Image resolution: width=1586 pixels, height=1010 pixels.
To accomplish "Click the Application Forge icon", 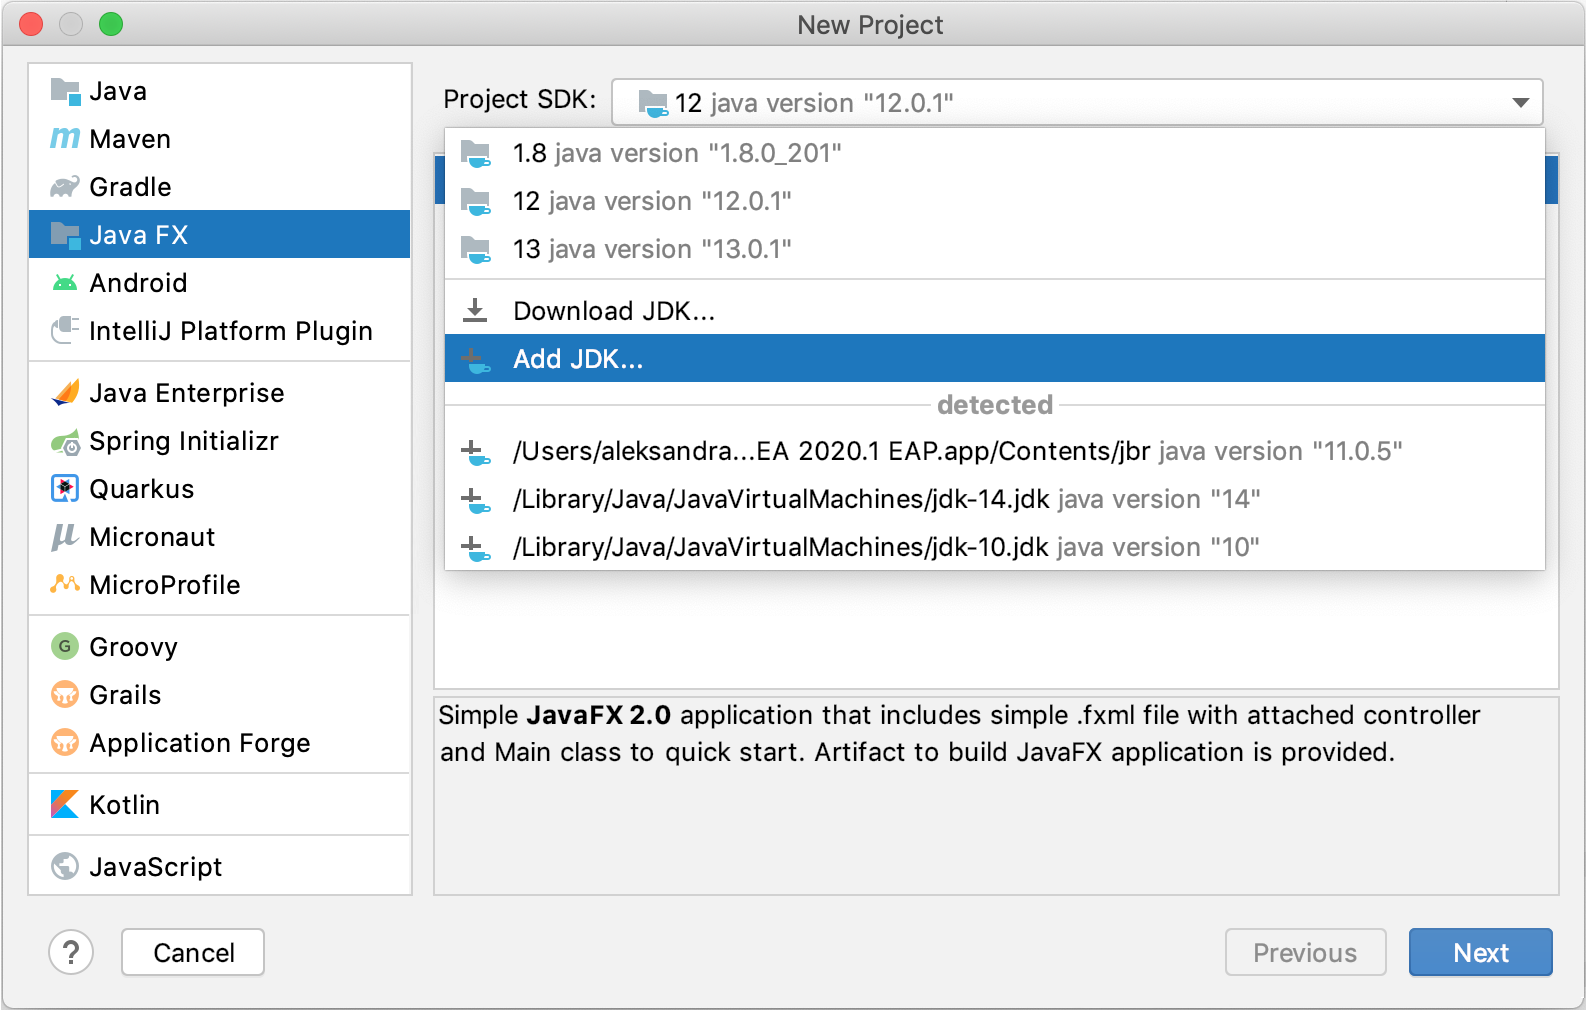I will pyautogui.click(x=65, y=742).
